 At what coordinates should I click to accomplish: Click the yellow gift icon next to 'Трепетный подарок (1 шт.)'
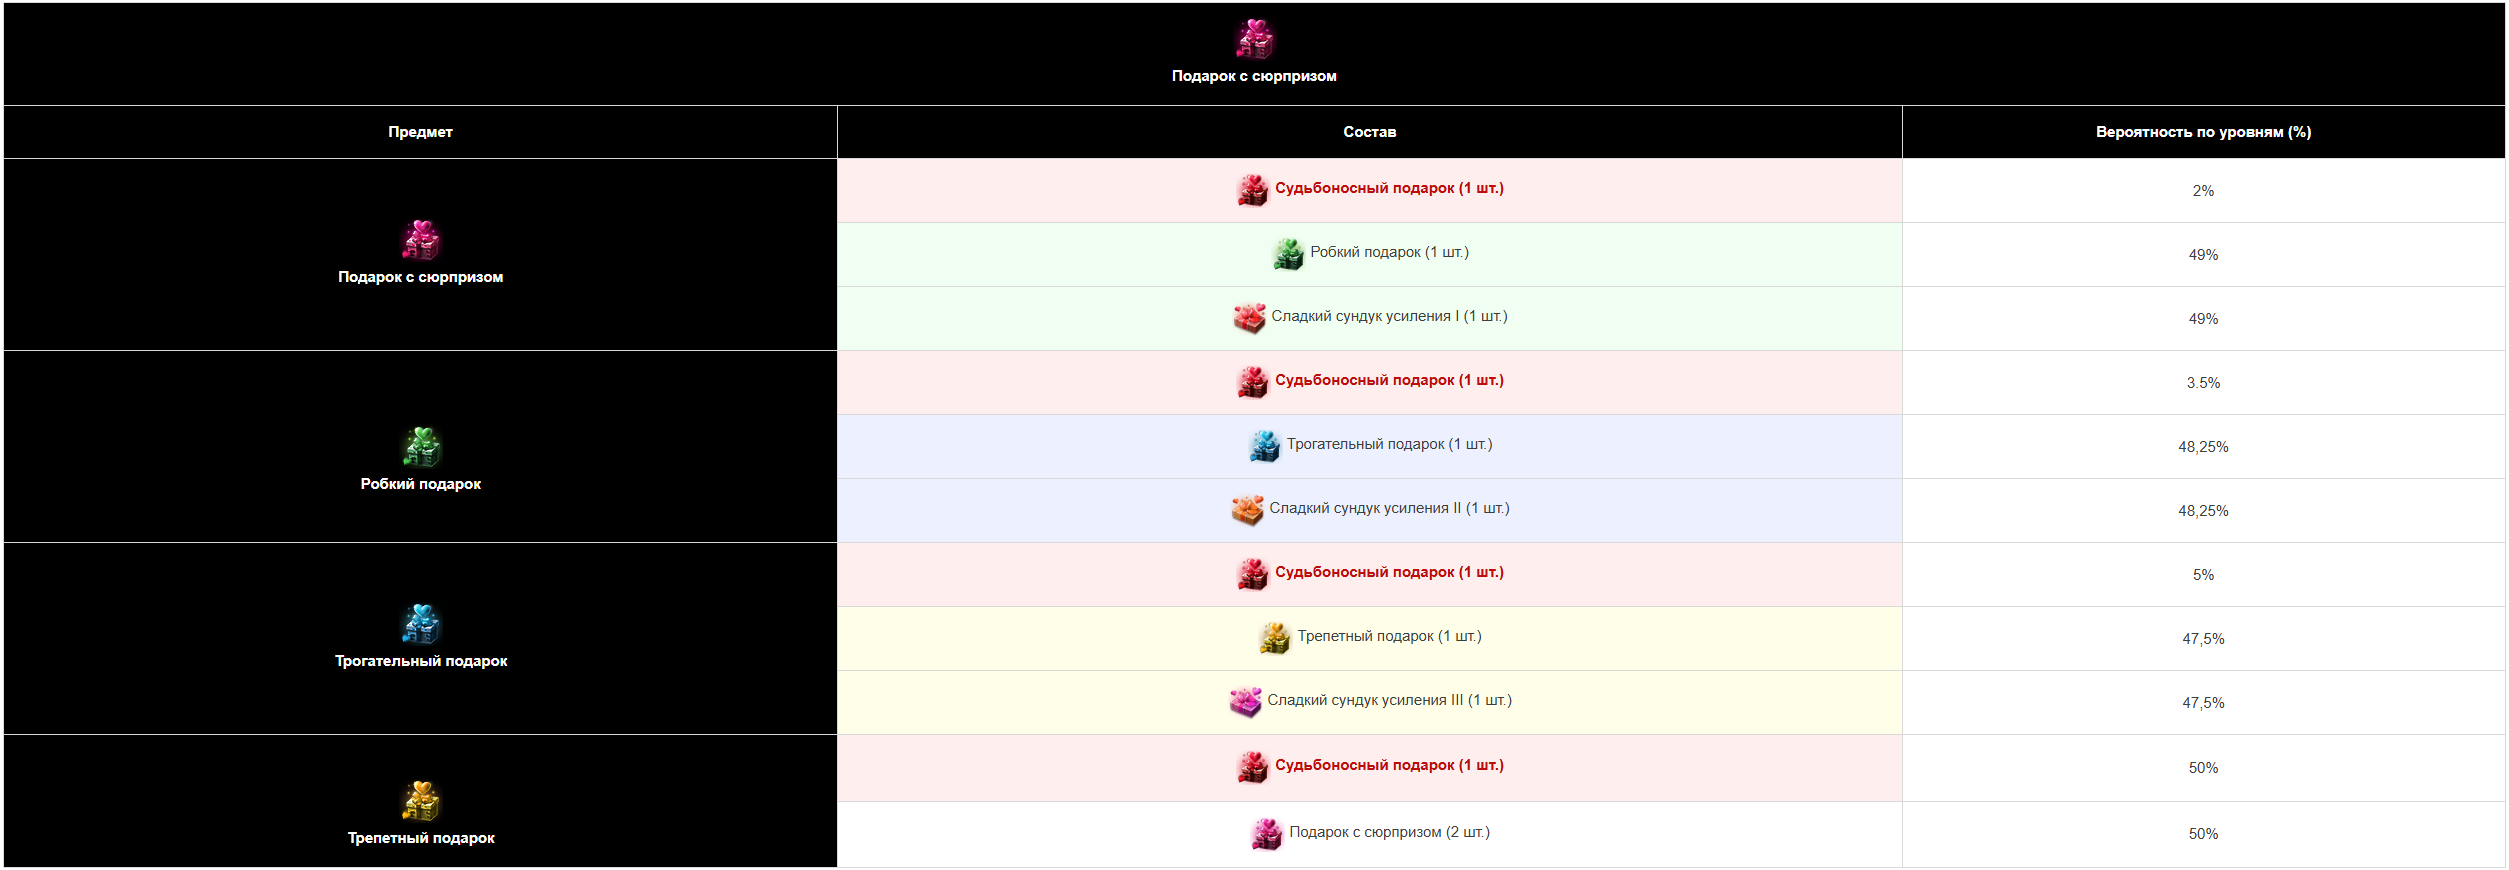pos(1276,637)
